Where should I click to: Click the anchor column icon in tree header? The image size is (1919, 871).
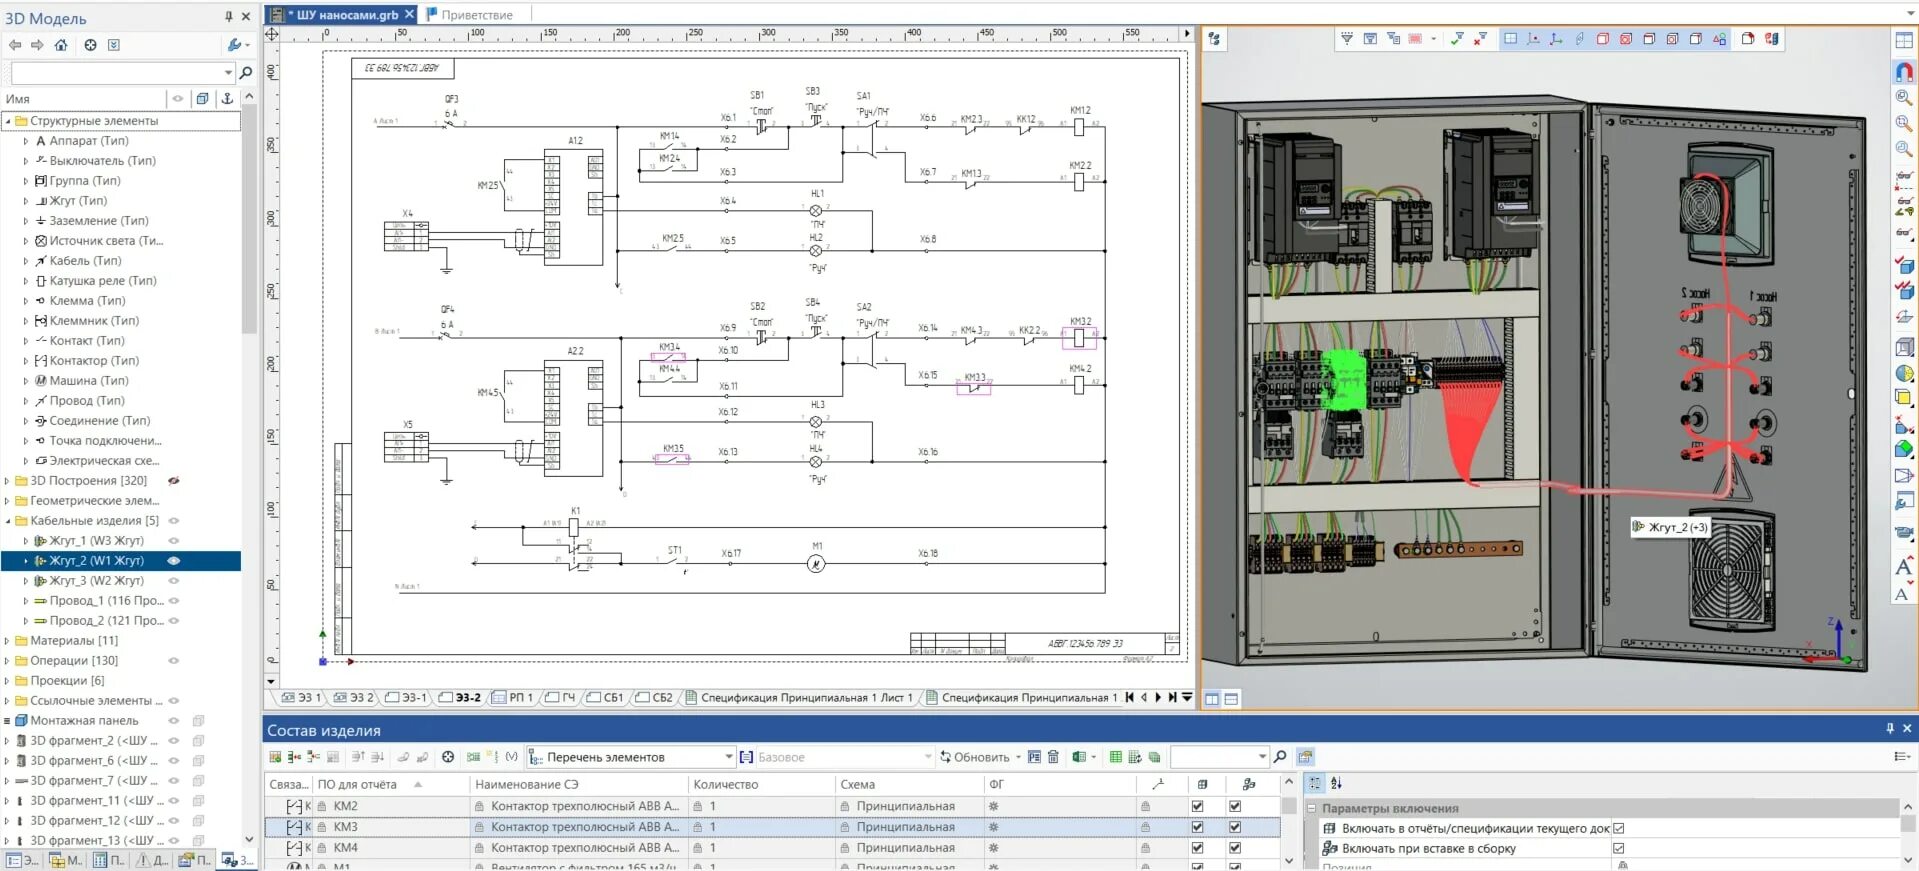coord(227,98)
